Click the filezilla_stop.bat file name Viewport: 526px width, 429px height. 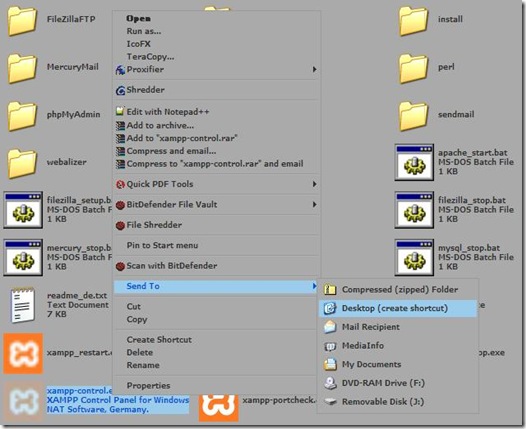click(x=472, y=201)
